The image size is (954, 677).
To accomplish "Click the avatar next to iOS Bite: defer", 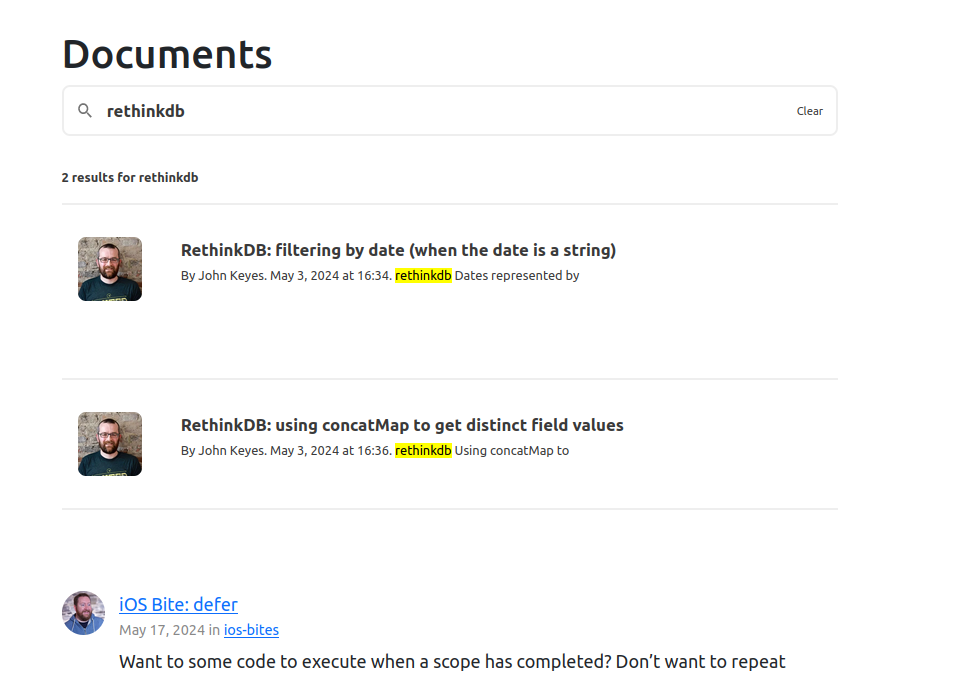I will click(83, 613).
